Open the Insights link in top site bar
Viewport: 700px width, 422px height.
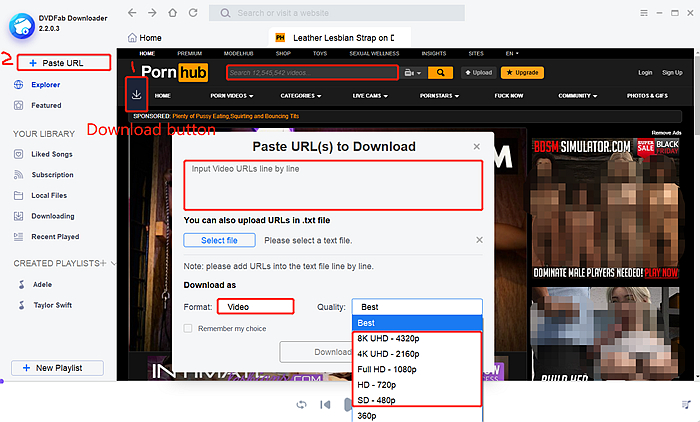coord(433,53)
